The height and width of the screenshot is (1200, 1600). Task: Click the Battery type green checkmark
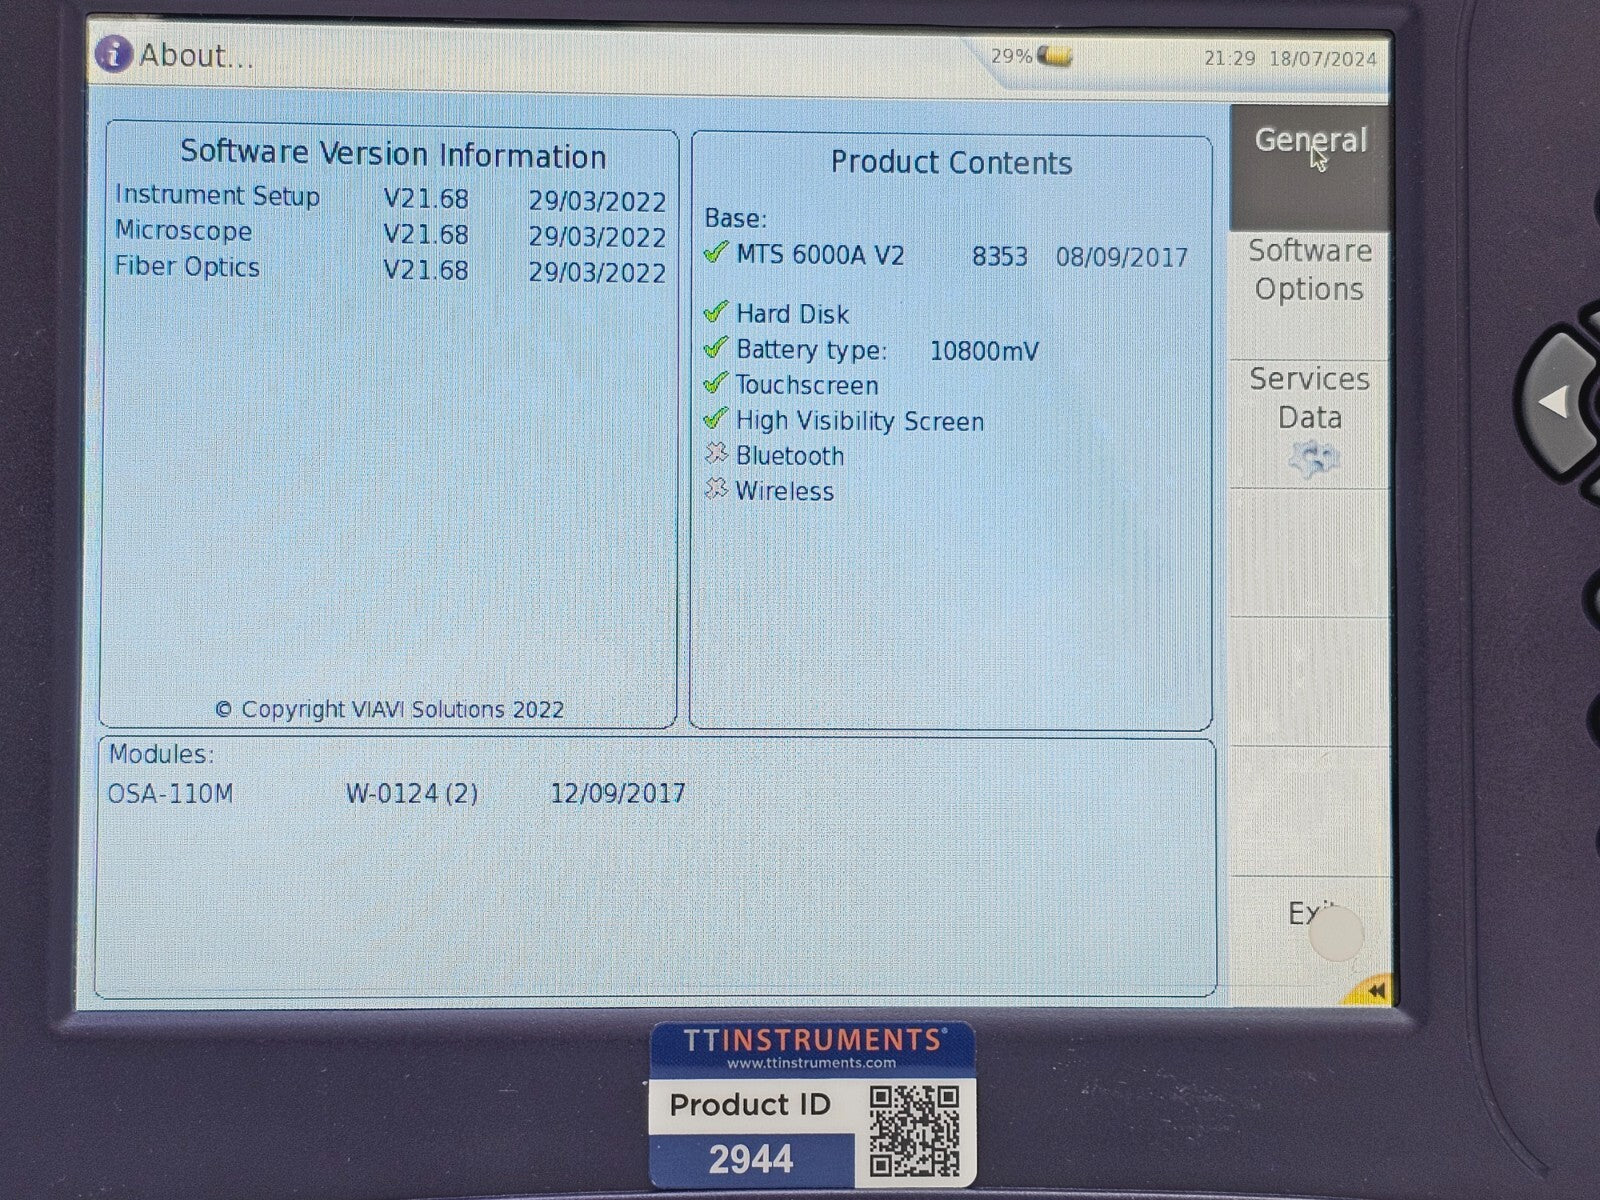(715, 348)
